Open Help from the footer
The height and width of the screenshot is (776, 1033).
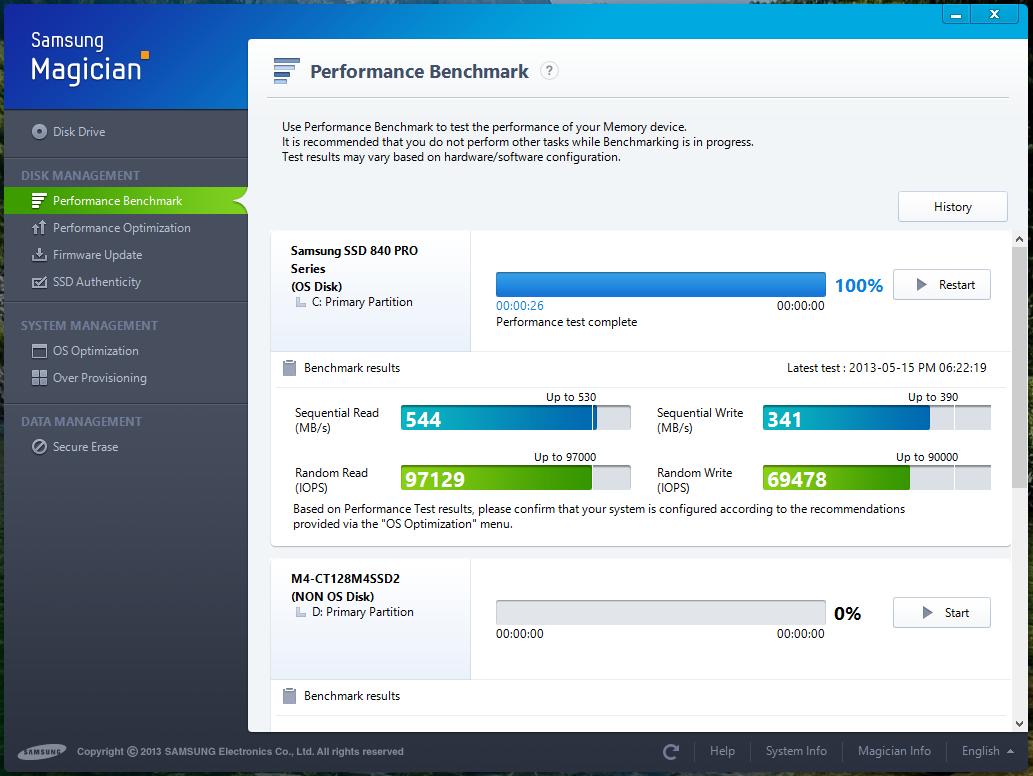pyautogui.click(x=722, y=751)
